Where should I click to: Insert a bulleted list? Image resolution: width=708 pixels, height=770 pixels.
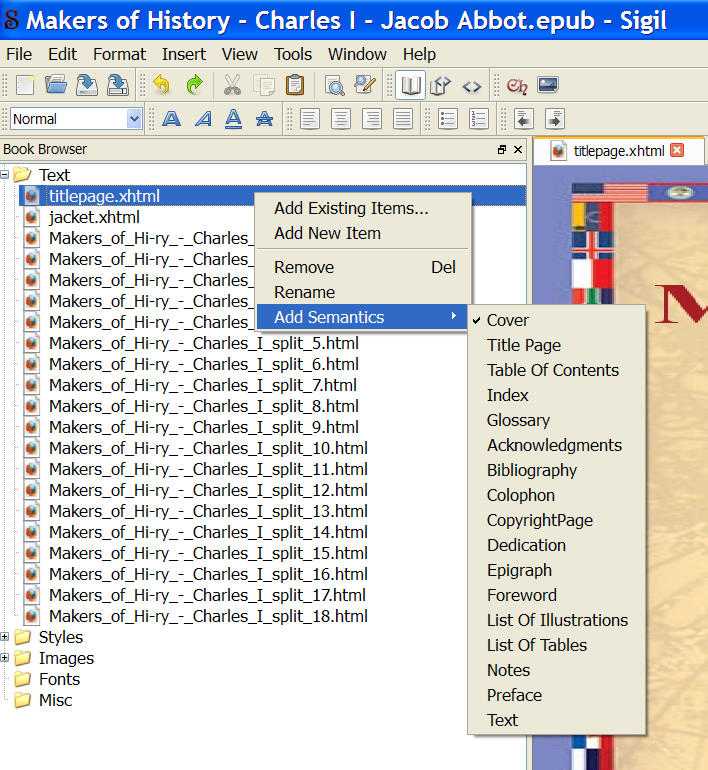point(447,119)
